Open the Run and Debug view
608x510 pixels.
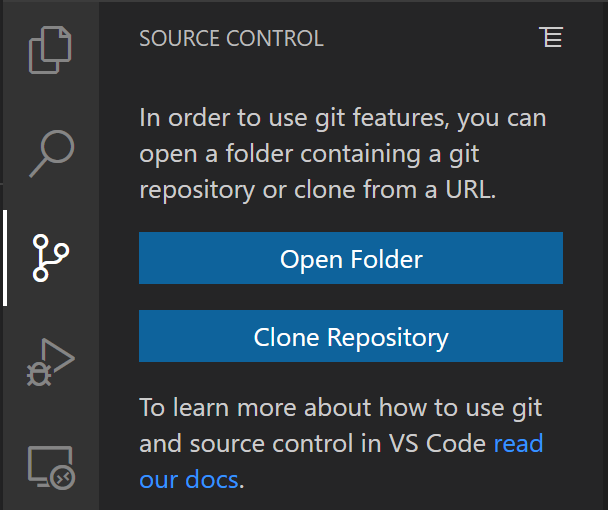tap(51, 362)
